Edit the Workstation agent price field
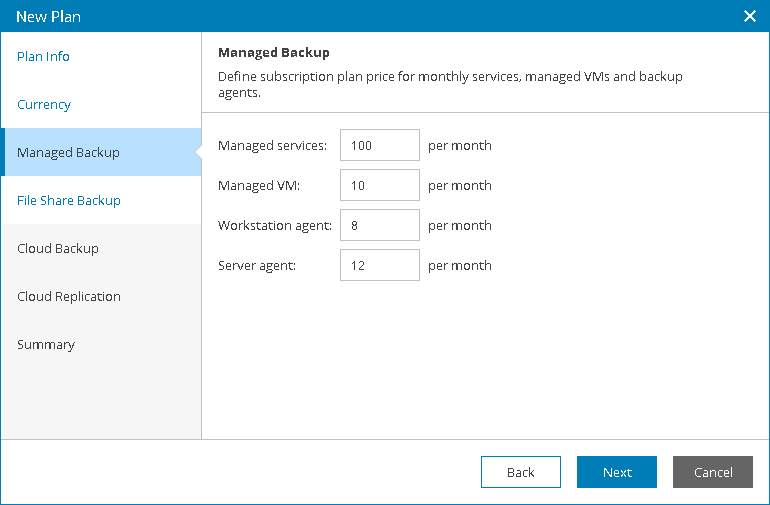770x505 pixels. pos(380,225)
